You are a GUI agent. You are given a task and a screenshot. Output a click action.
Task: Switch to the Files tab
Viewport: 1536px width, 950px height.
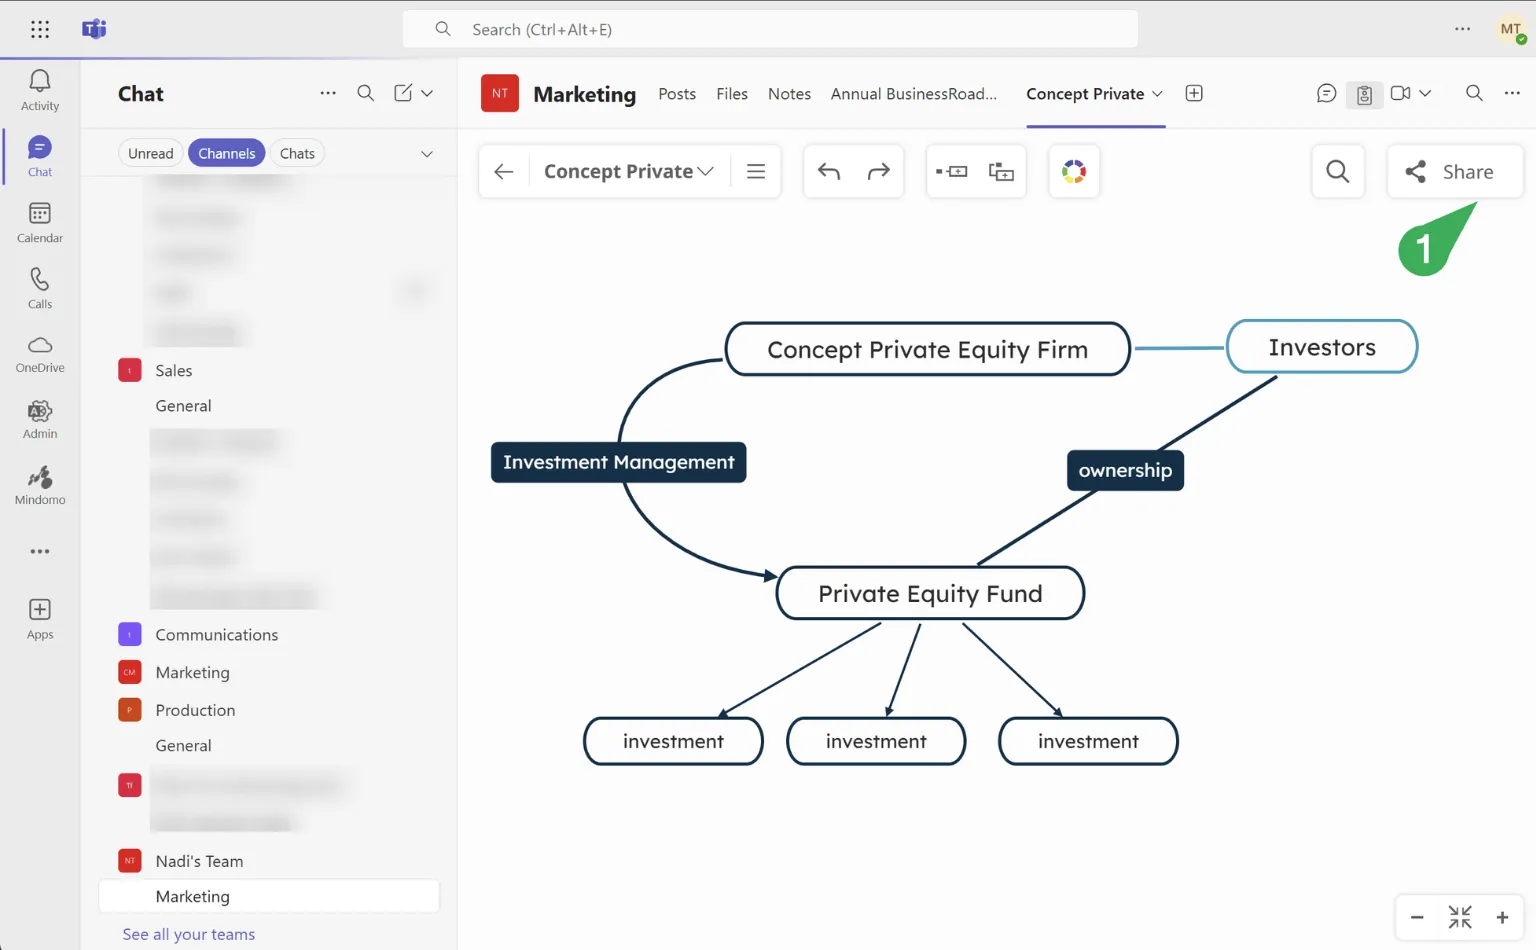pyautogui.click(x=731, y=94)
